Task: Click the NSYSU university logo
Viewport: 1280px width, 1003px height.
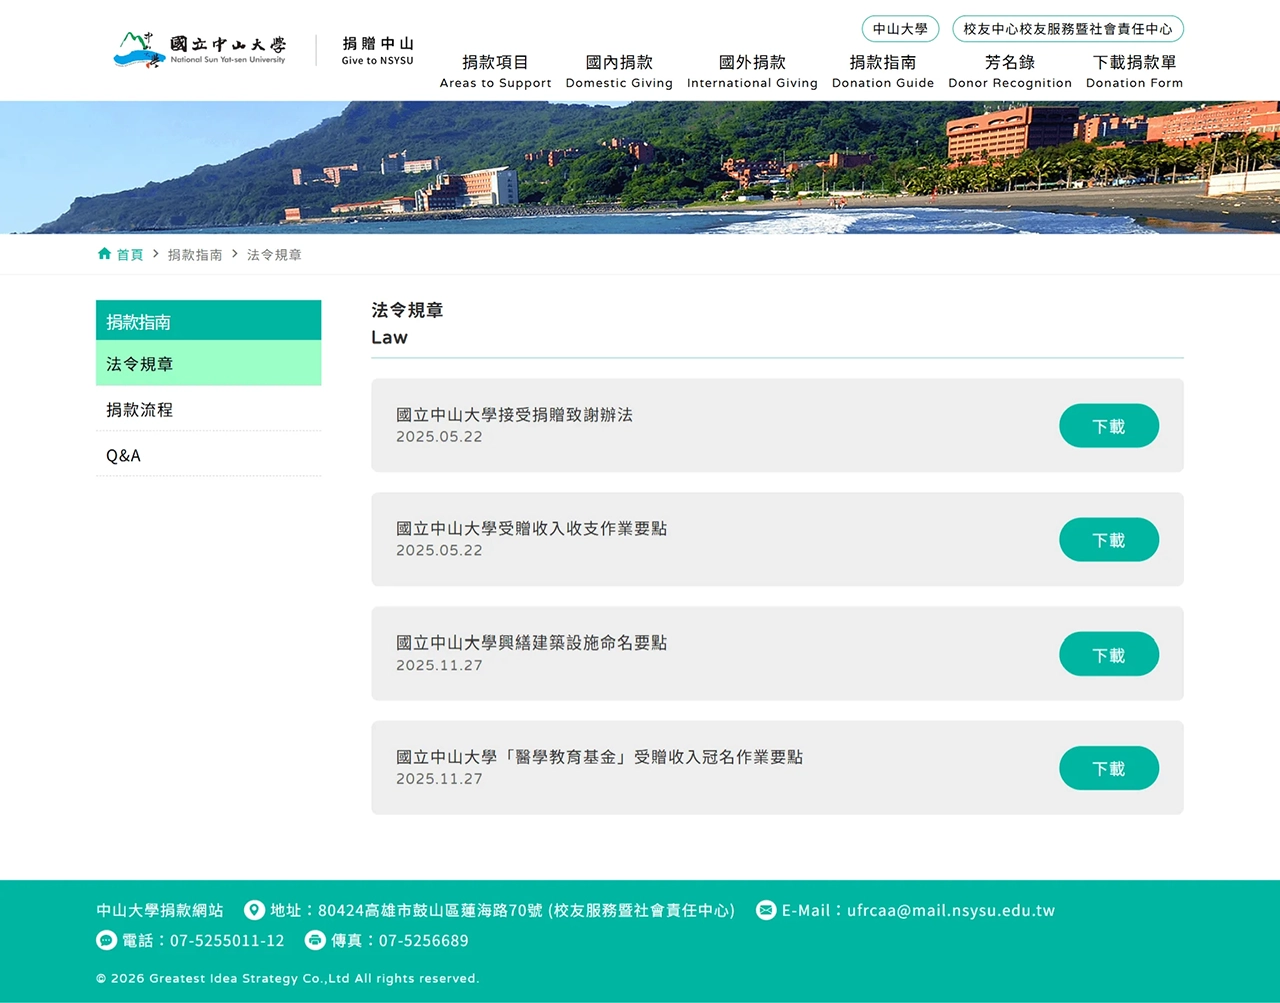Action: (200, 49)
